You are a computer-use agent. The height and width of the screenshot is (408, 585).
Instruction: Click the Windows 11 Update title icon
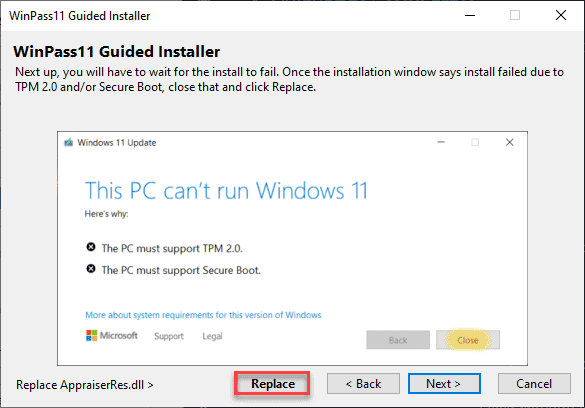(x=68, y=142)
